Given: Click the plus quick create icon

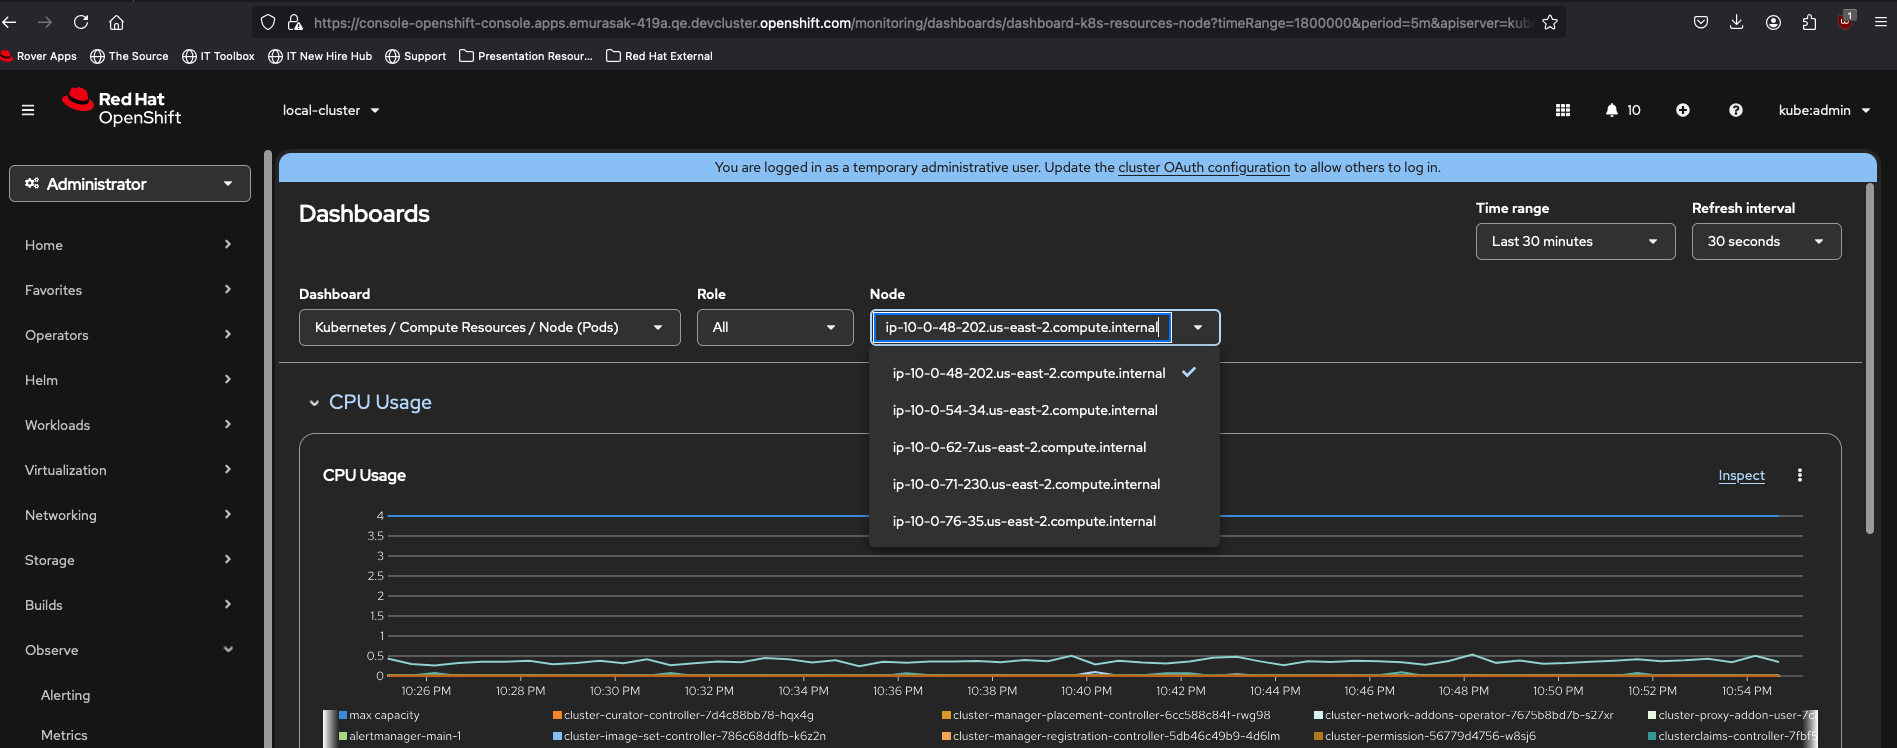Looking at the screenshot, I should point(1683,110).
